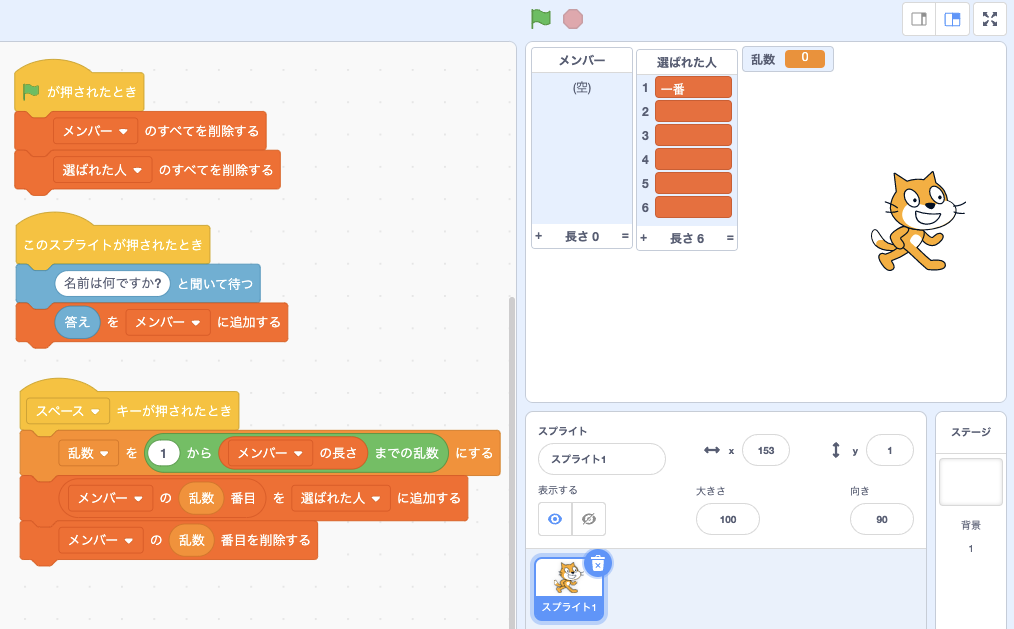
Task: Select item 6 in 選ばれた人 list
Action: click(x=693, y=207)
